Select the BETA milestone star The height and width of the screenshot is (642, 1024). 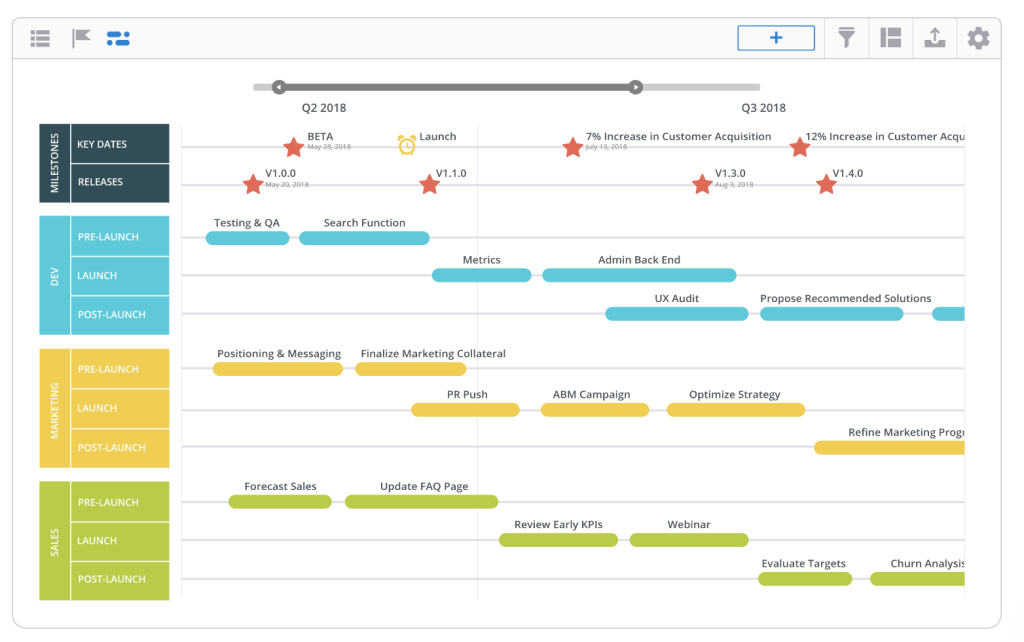point(293,147)
